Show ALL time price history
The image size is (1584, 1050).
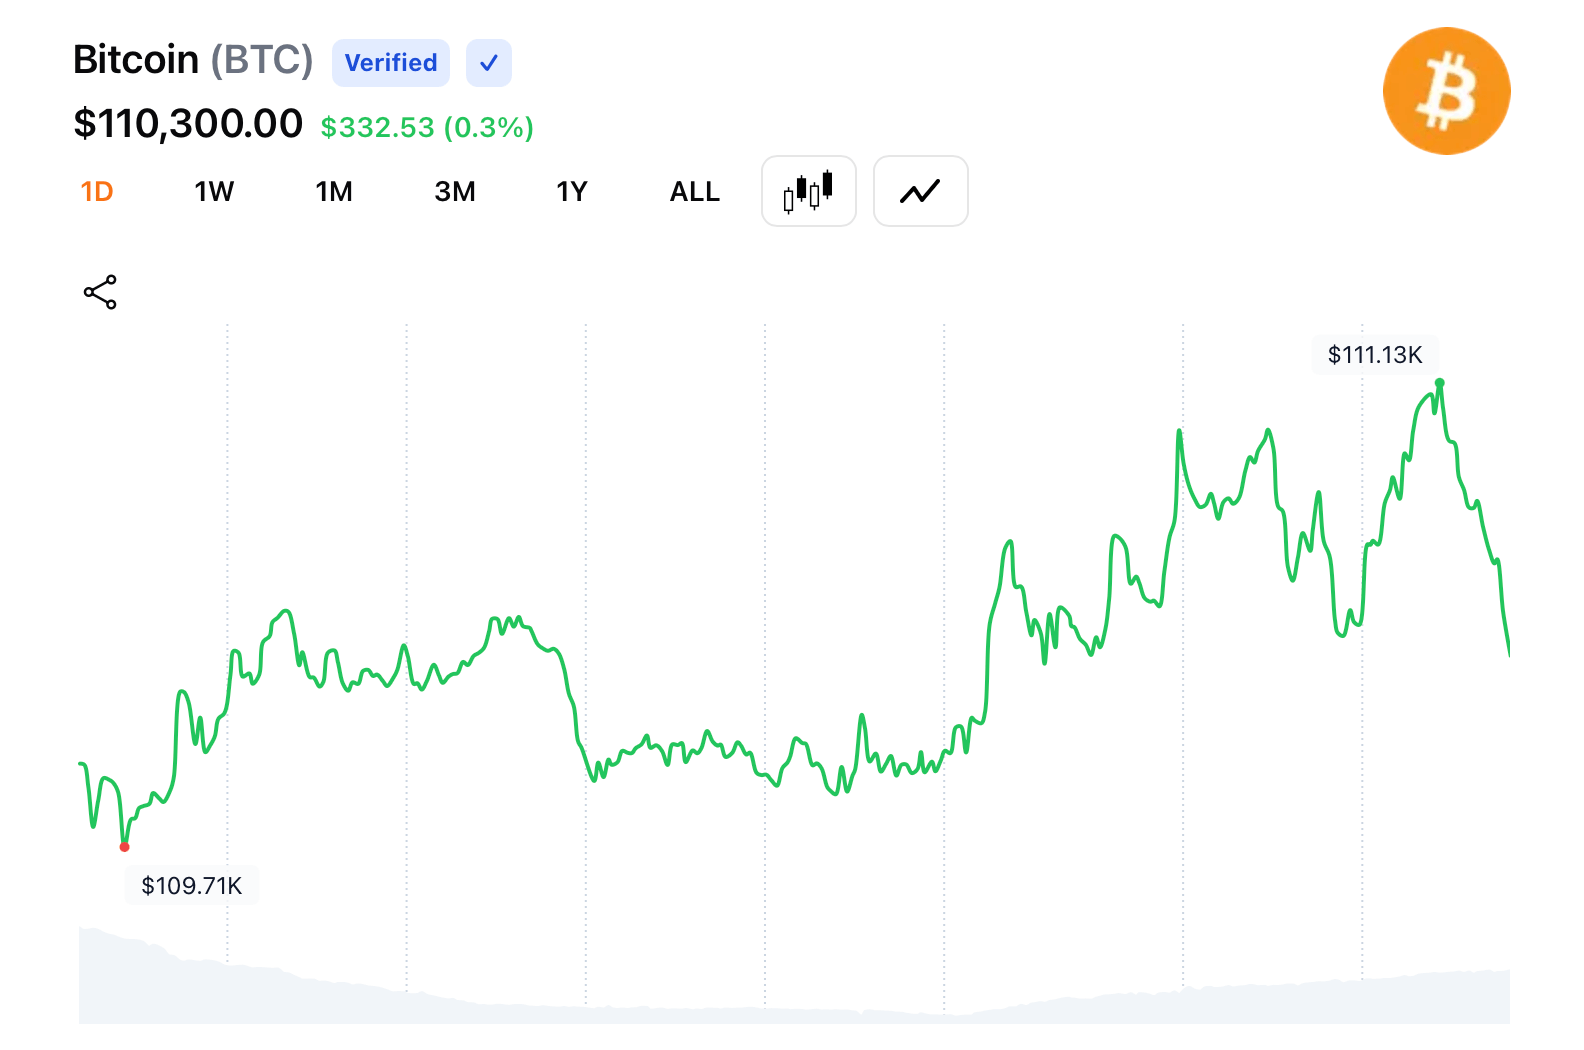(695, 192)
